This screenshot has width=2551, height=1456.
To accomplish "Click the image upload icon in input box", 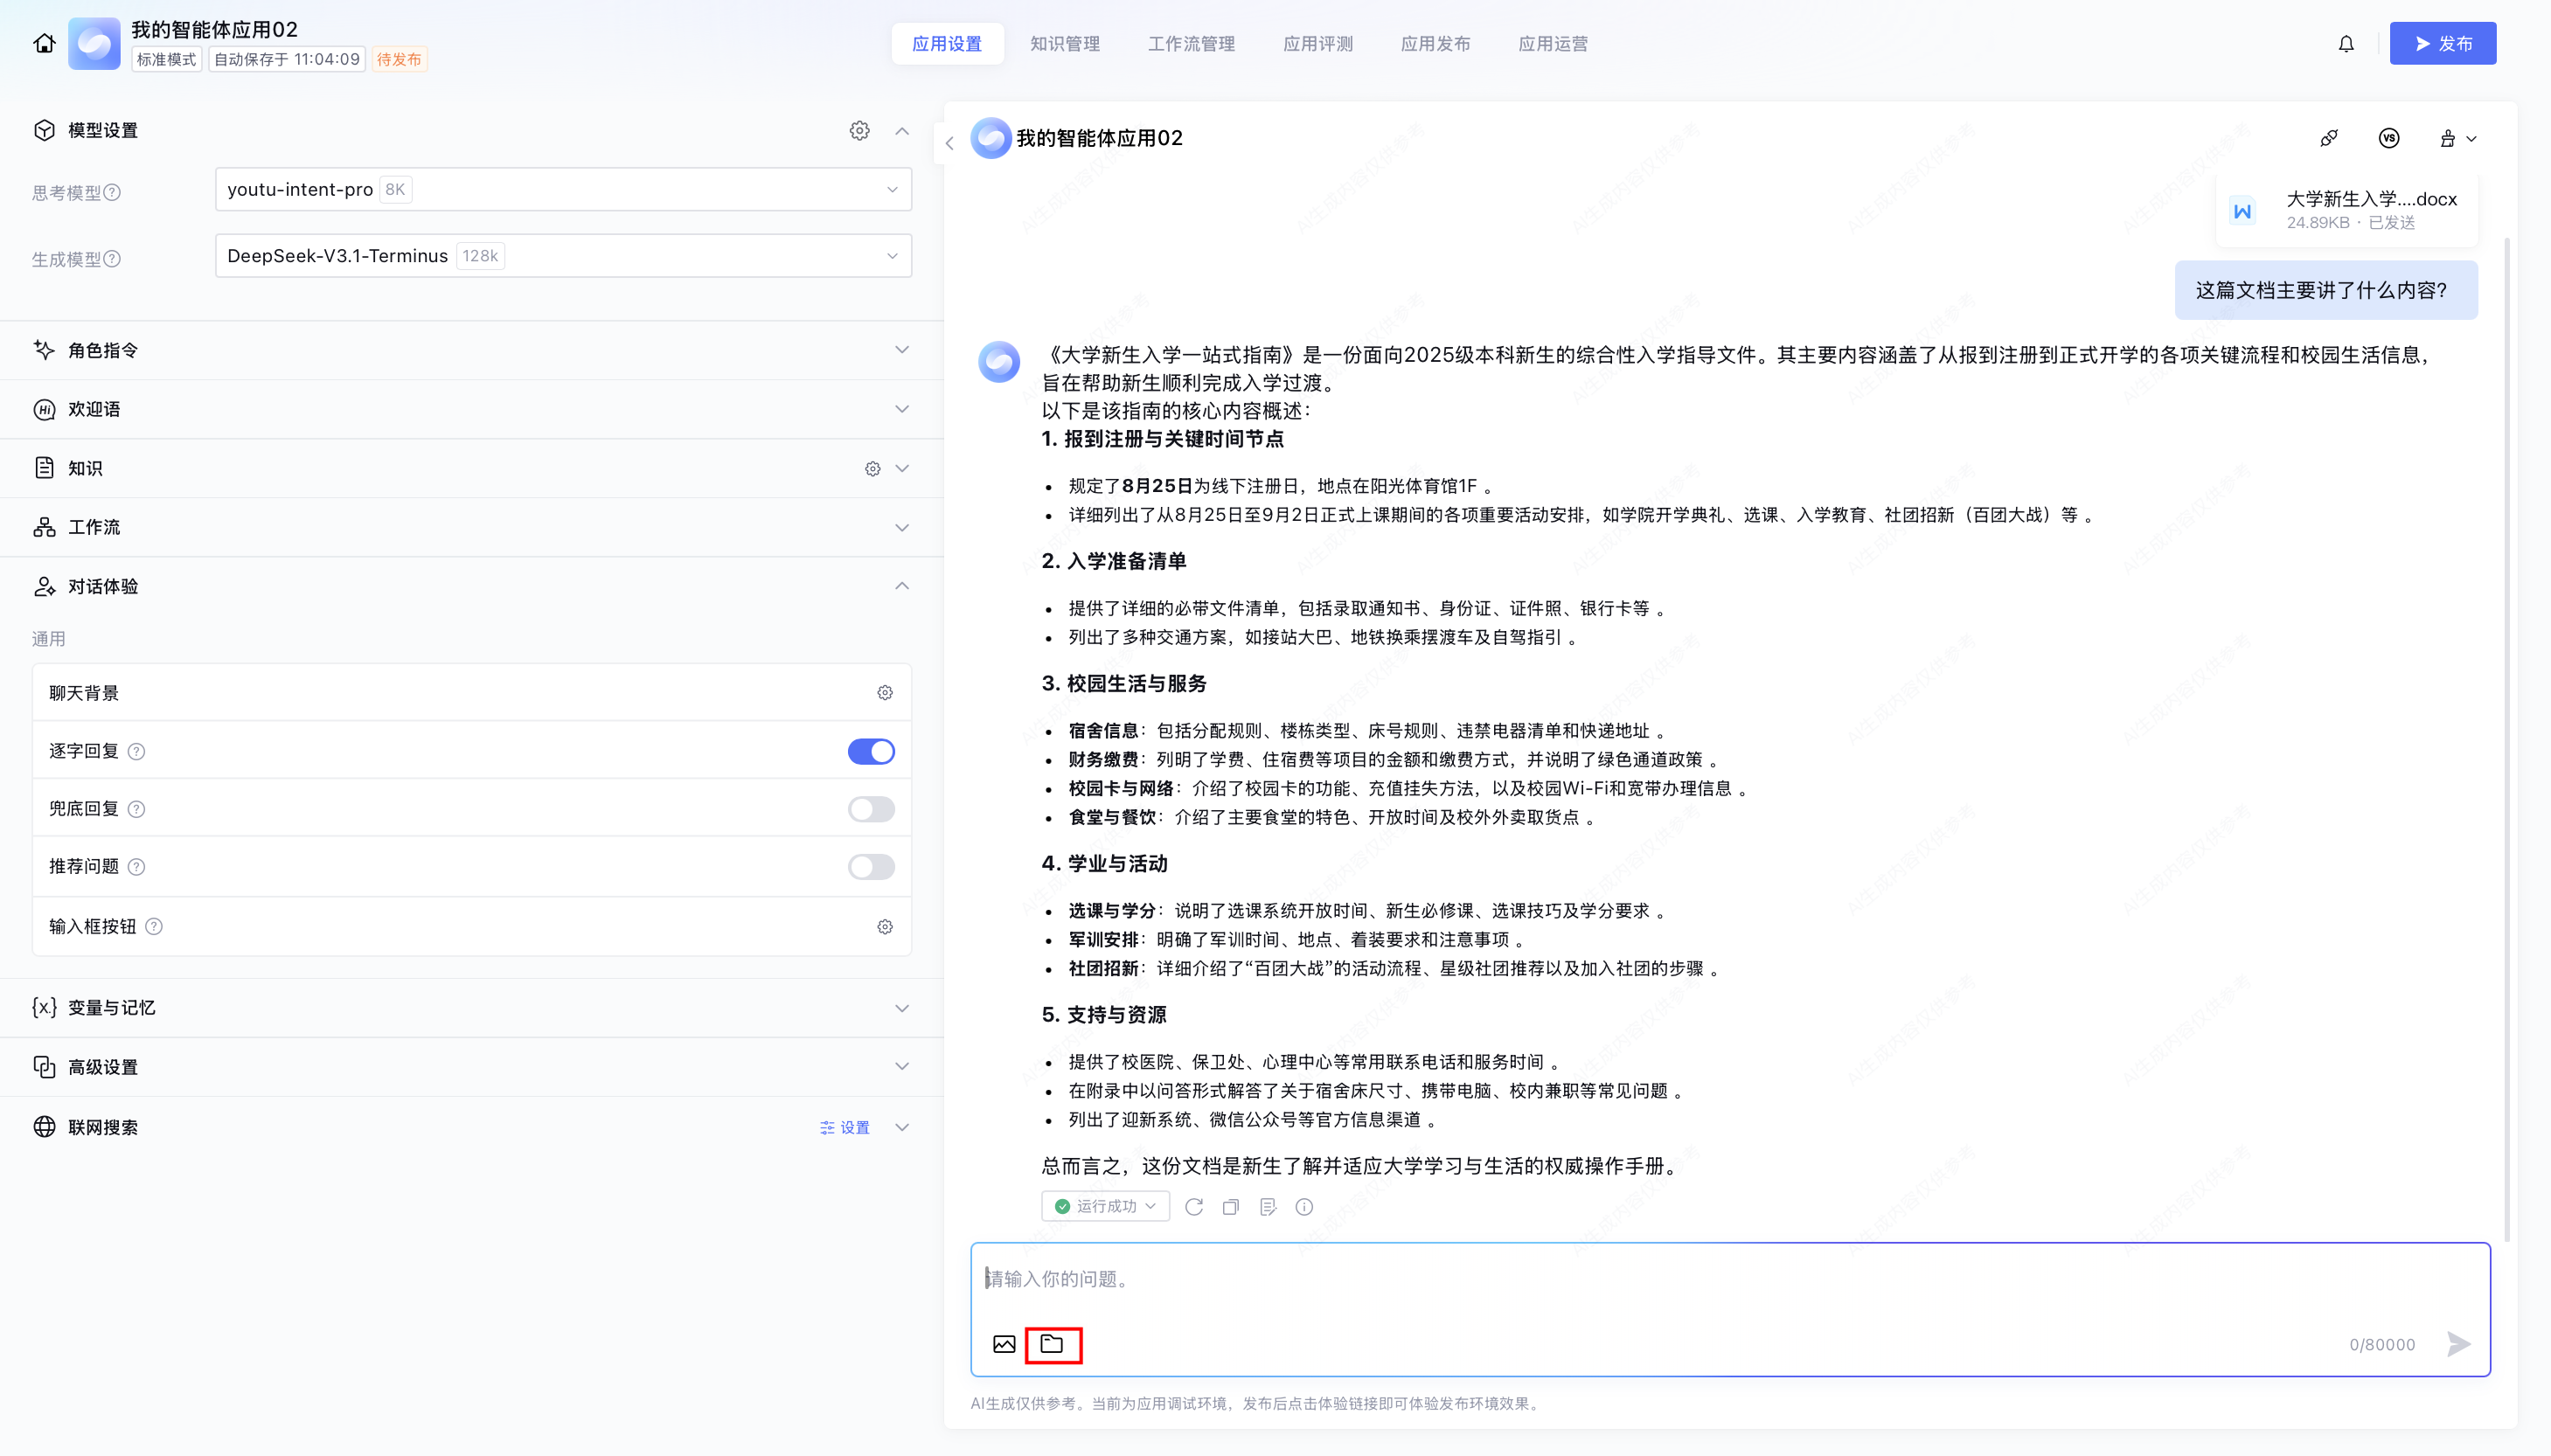I will [x=1004, y=1344].
